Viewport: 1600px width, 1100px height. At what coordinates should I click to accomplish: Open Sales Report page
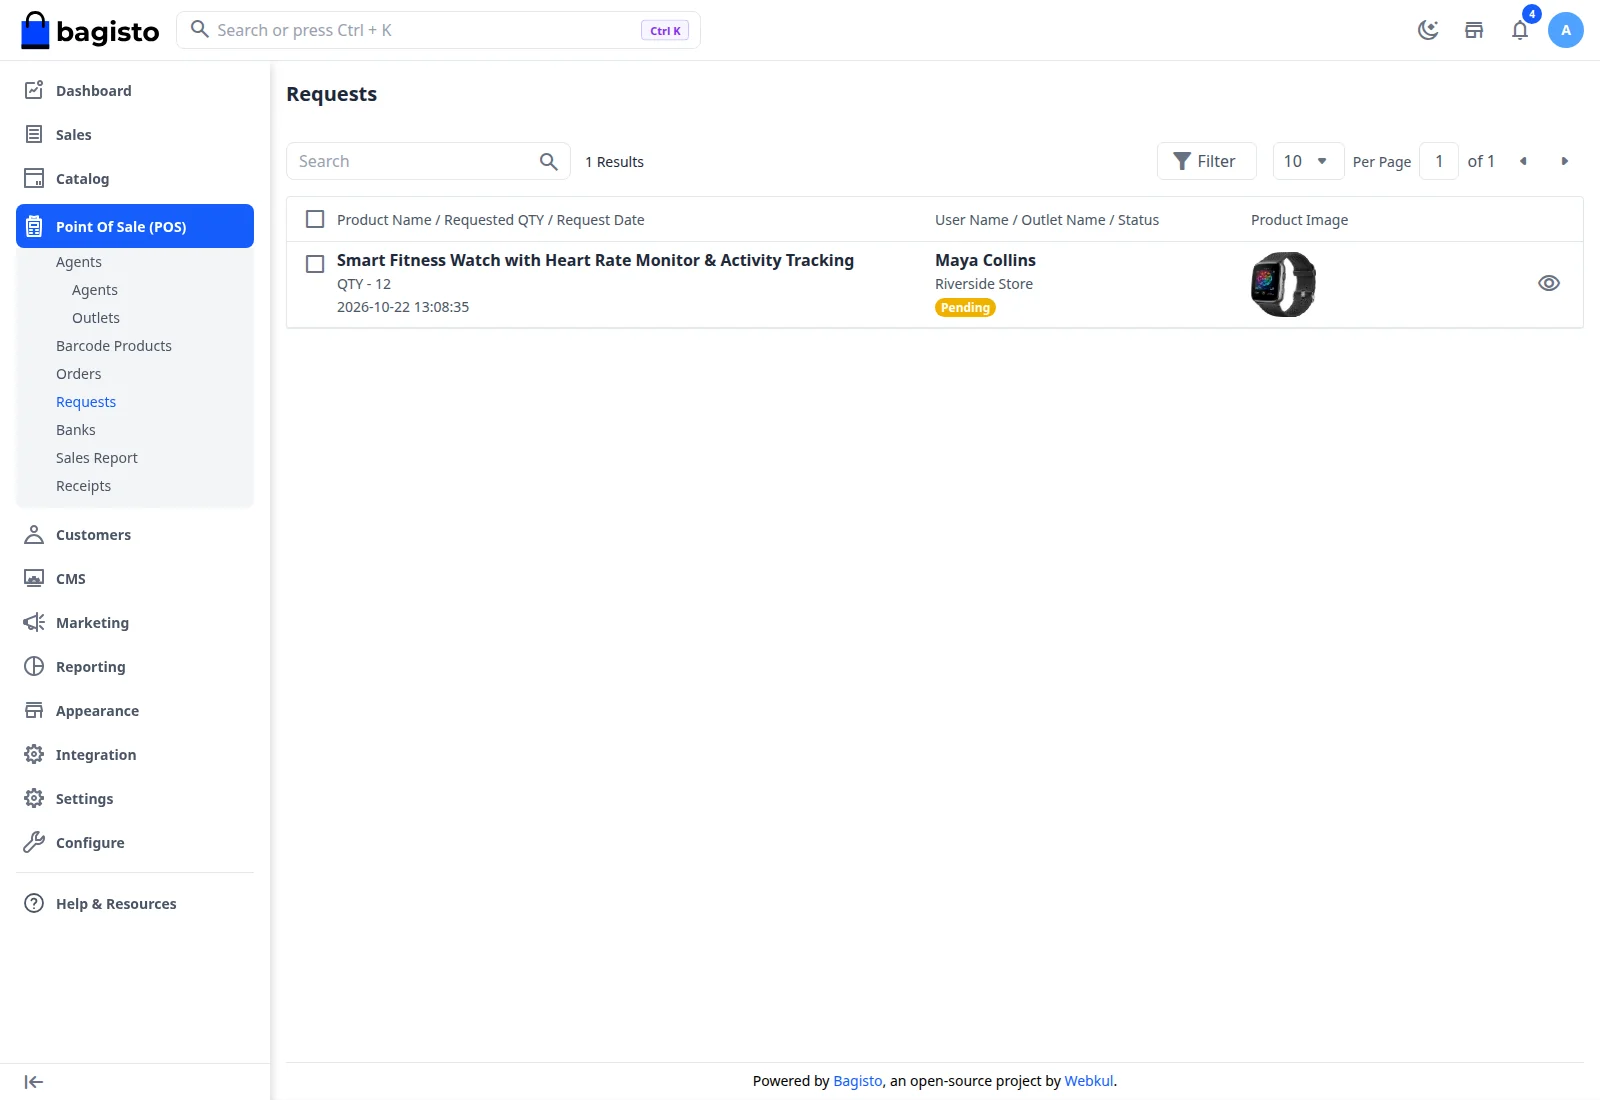coord(97,458)
